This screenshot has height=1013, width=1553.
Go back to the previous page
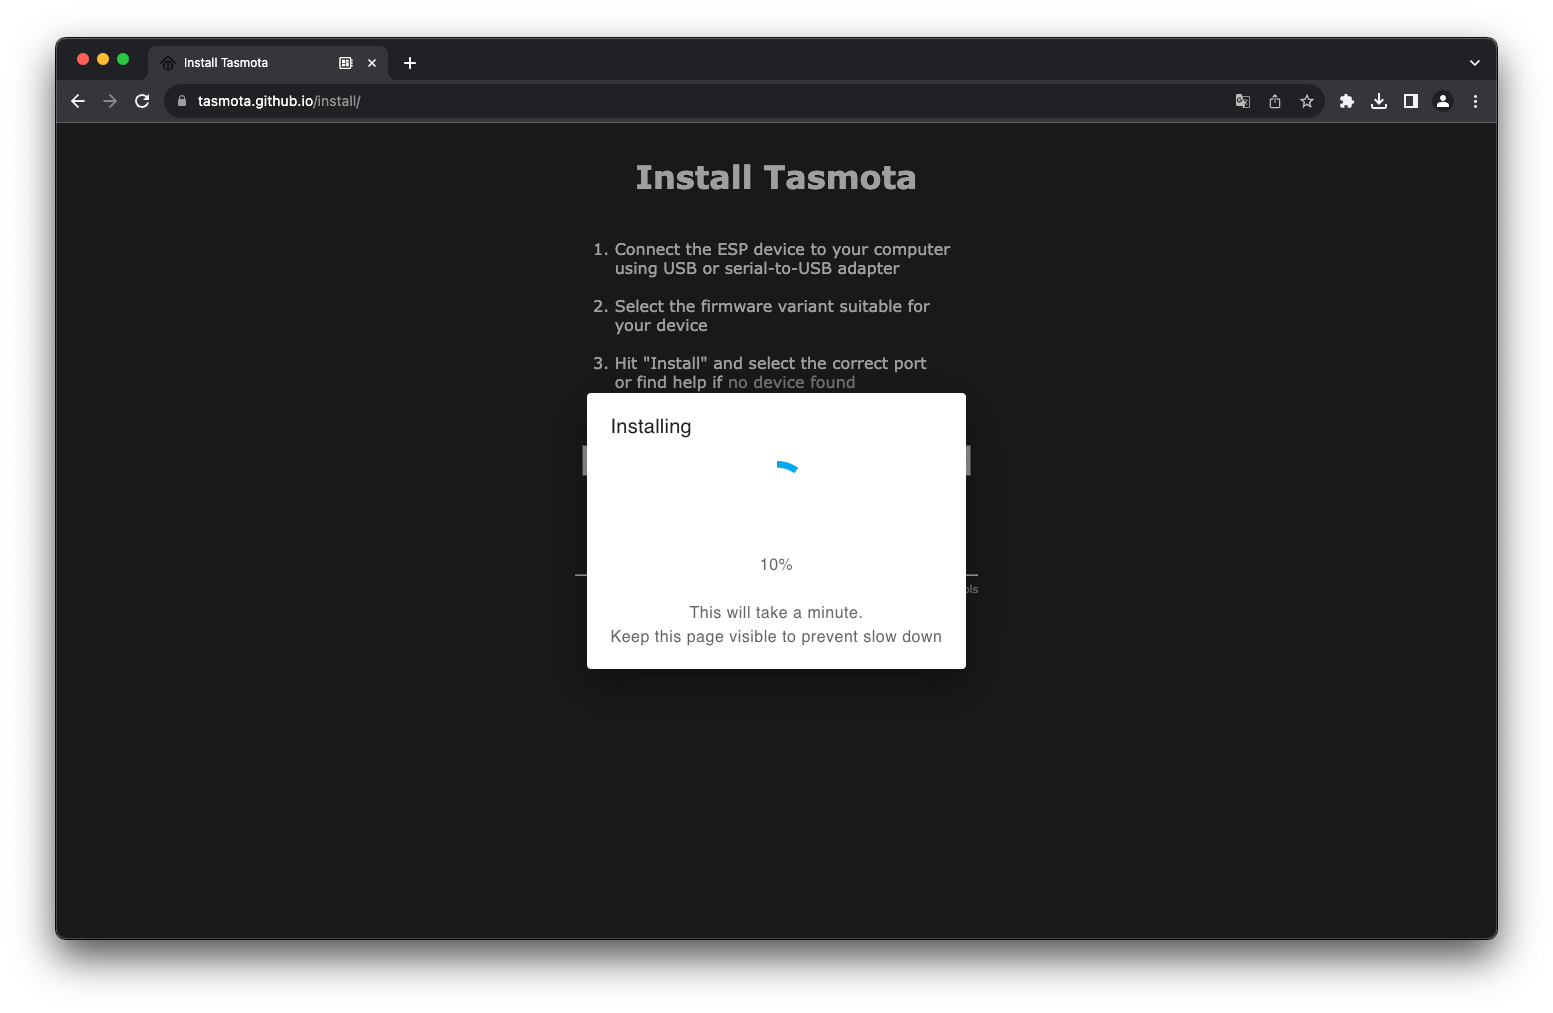(78, 101)
